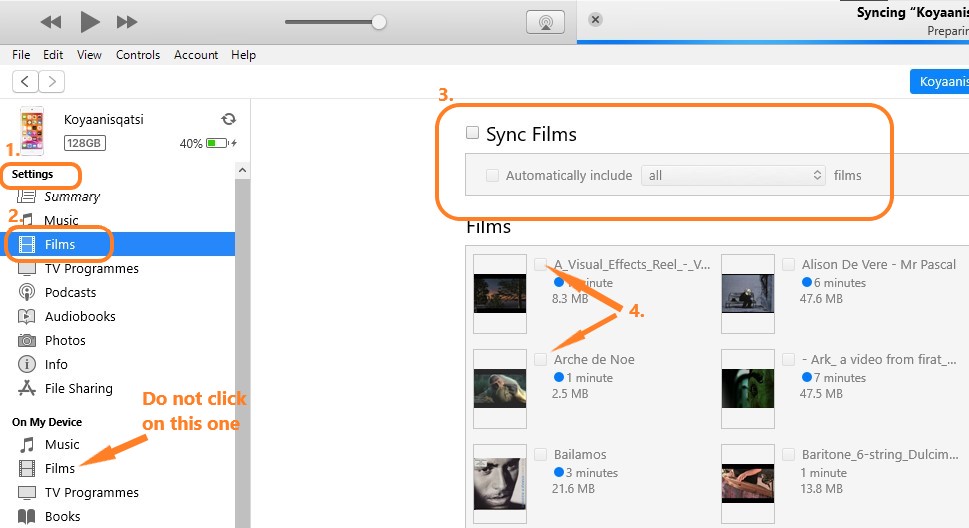Adjust the volume slider knob
Viewport: 969px width, 528px height.
click(379, 22)
